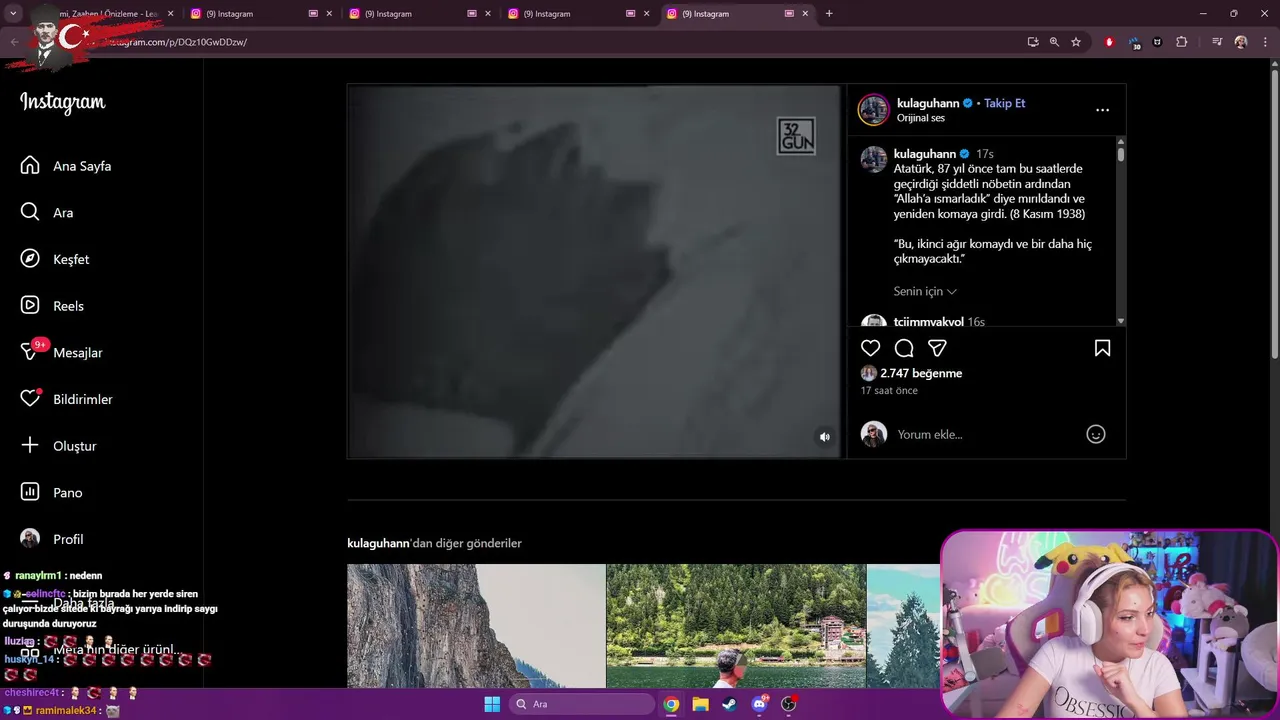Click the install app icon in address bar

(x=1033, y=42)
